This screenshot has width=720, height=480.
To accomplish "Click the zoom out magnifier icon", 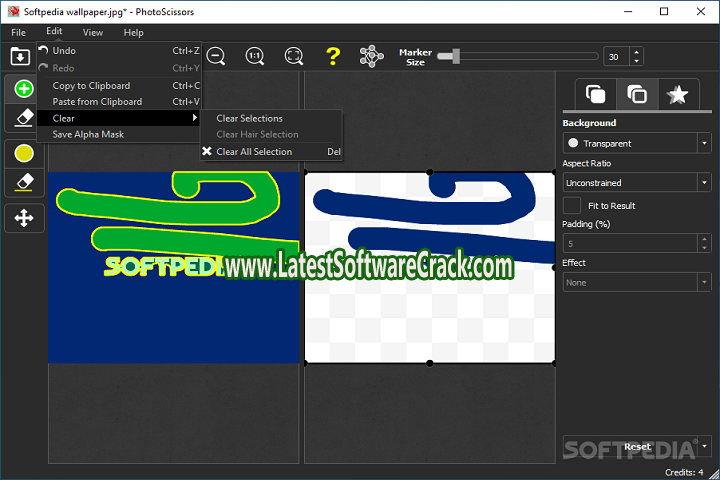I will (216, 57).
